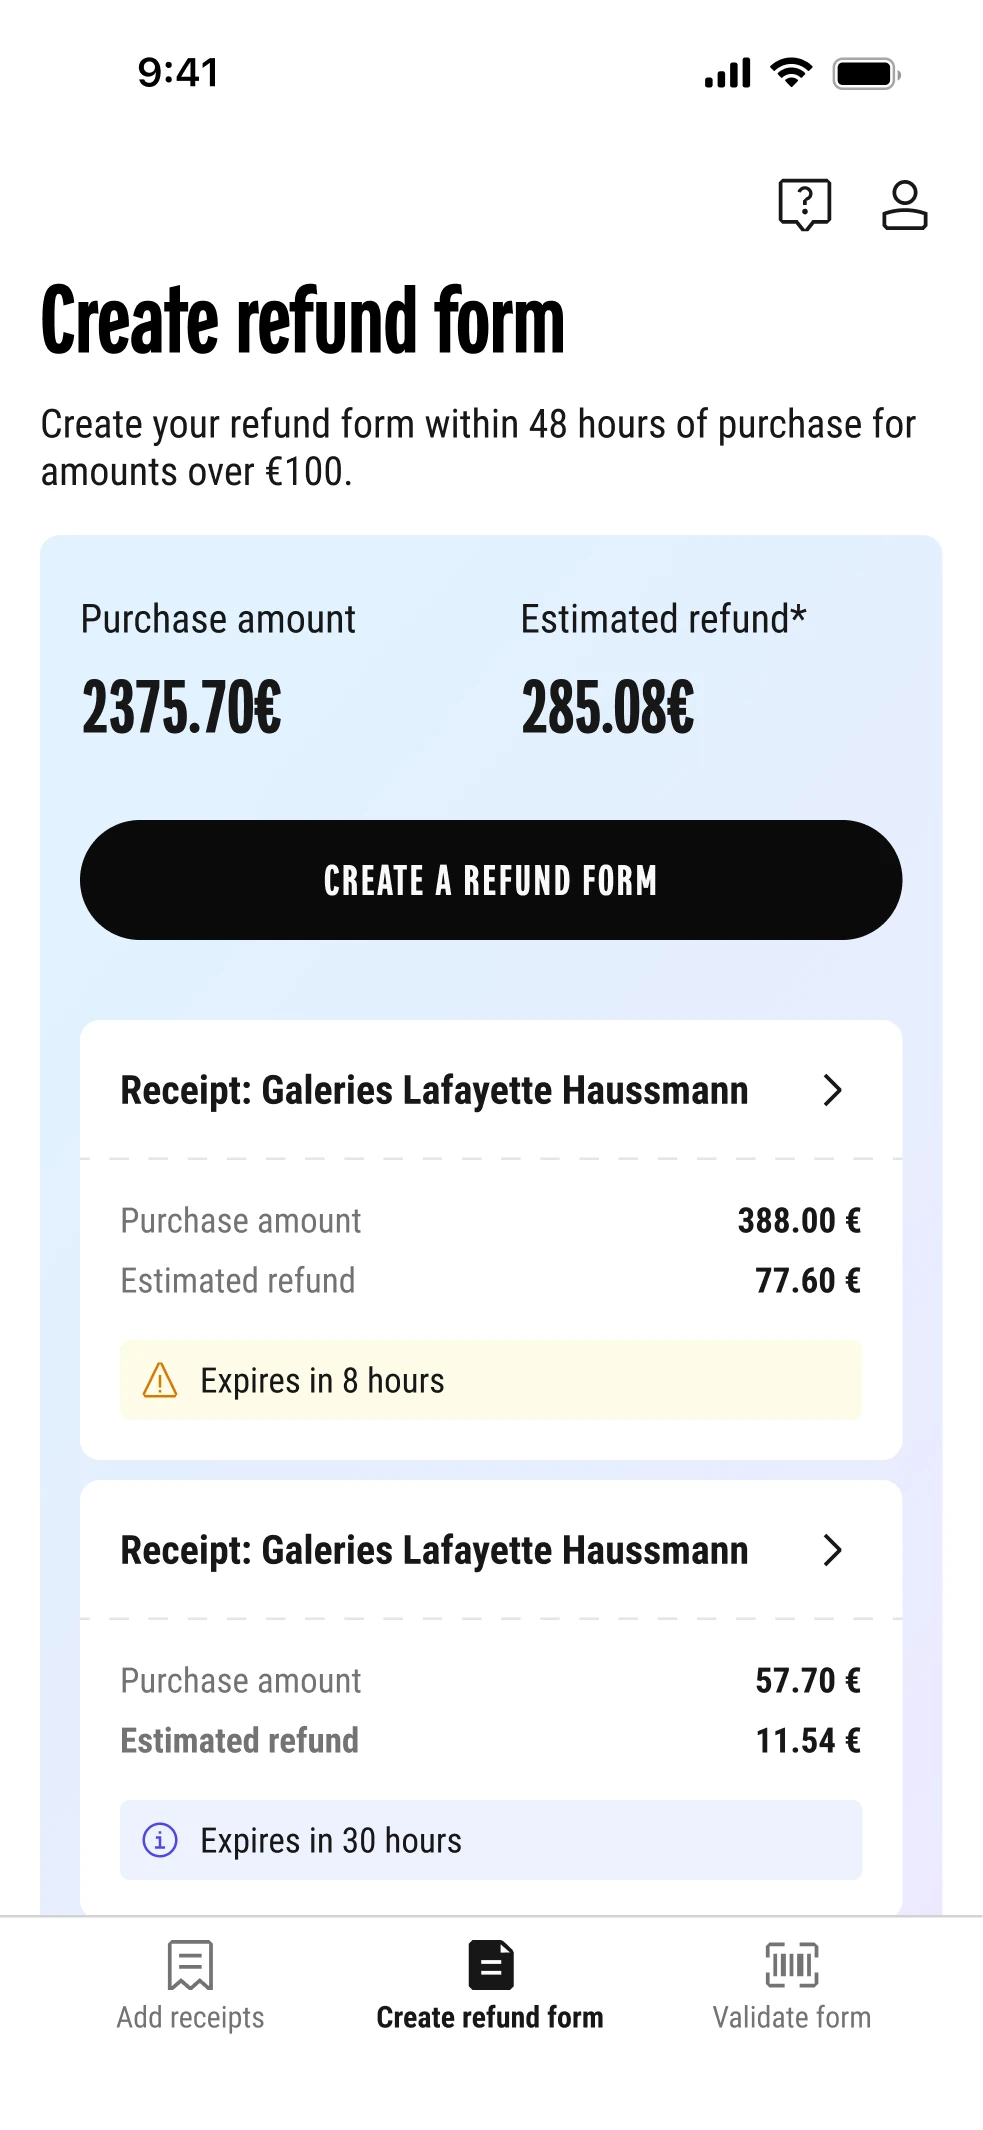
Task: Open the 57.70 € receipt title
Action: click(x=434, y=1550)
